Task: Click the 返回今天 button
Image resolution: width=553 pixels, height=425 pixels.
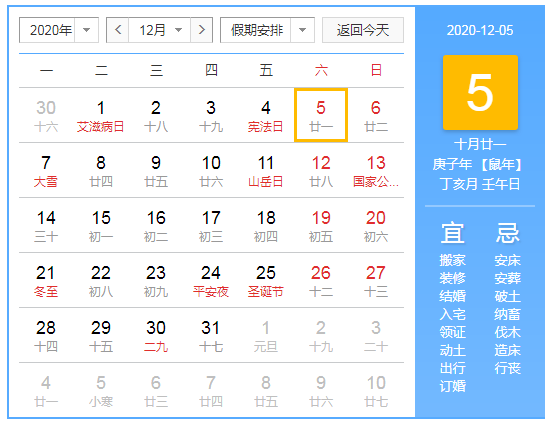Action: (x=363, y=30)
